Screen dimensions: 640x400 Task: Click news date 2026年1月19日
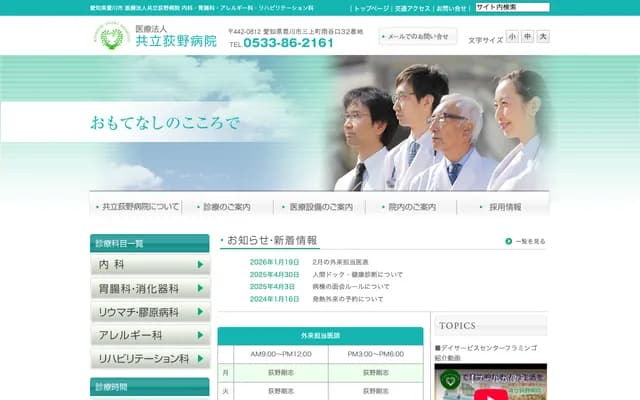click(x=274, y=262)
